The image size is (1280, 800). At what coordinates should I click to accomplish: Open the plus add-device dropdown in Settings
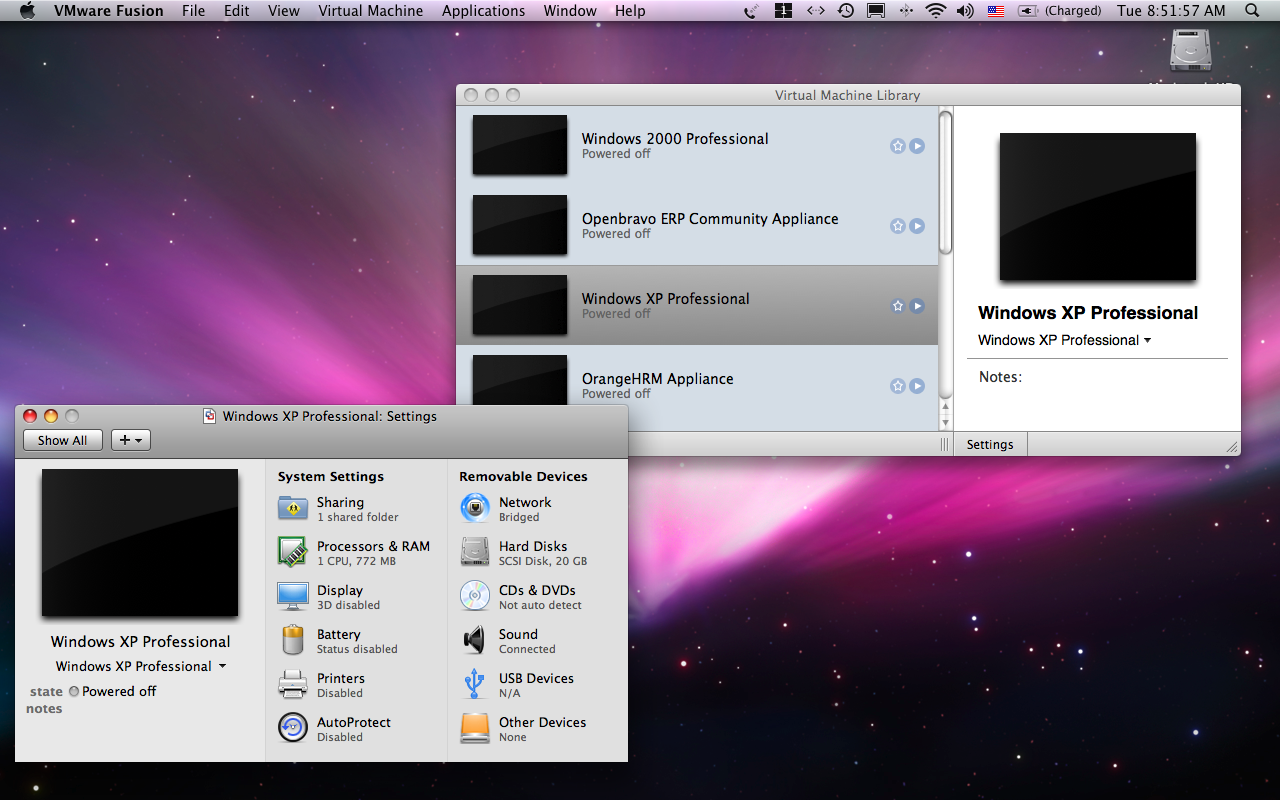131,440
